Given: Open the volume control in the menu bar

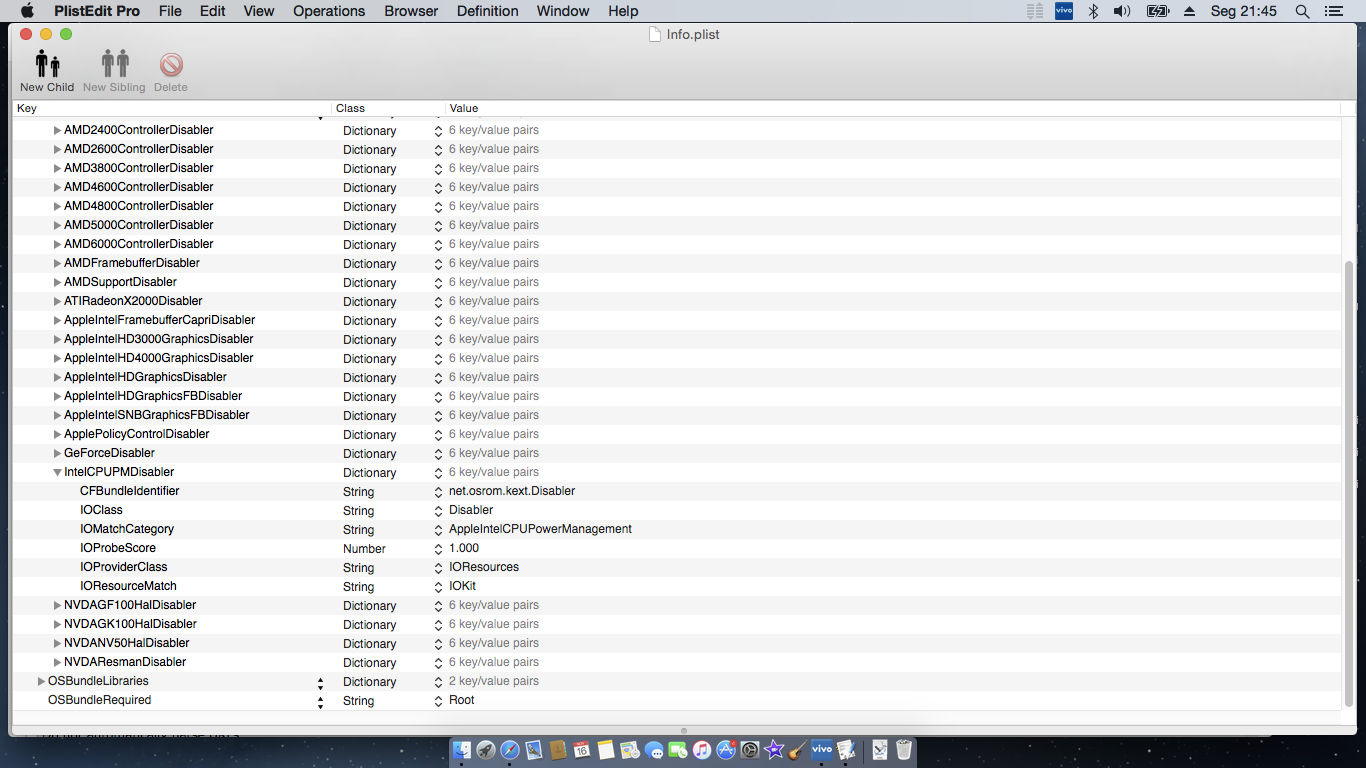Looking at the screenshot, I should [x=1122, y=11].
